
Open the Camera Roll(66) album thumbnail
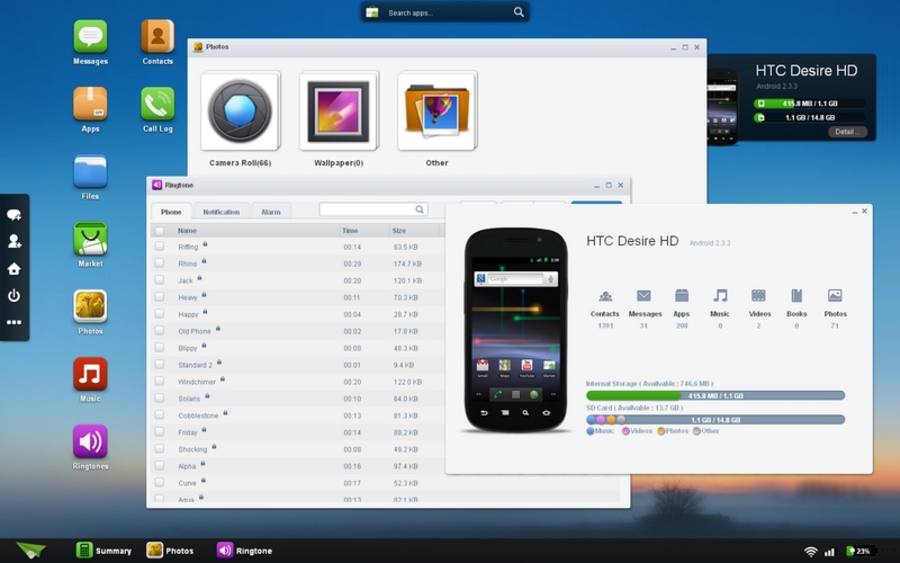point(240,111)
